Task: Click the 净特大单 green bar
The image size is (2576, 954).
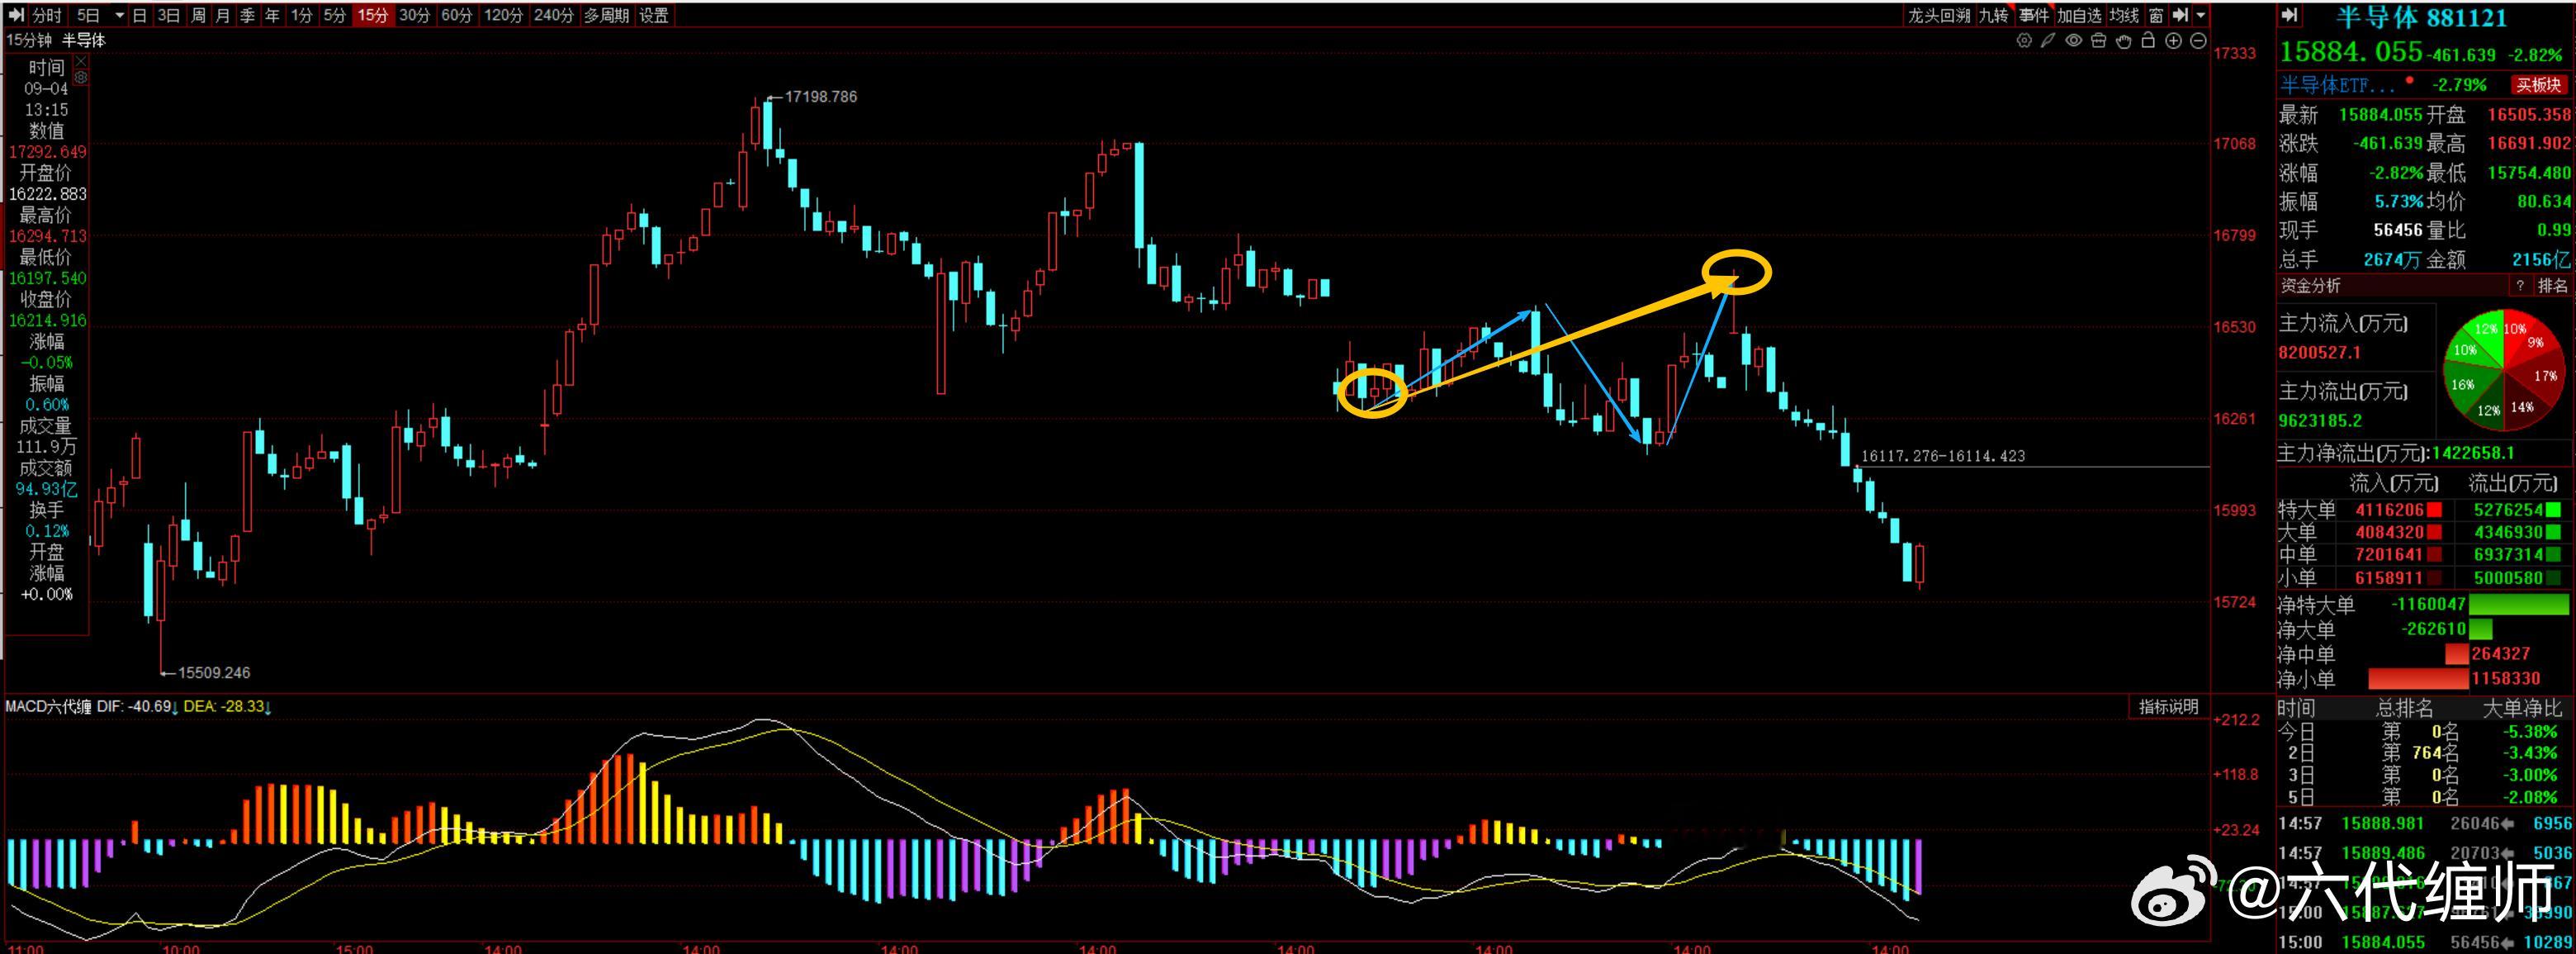Action: pos(2519,604)
